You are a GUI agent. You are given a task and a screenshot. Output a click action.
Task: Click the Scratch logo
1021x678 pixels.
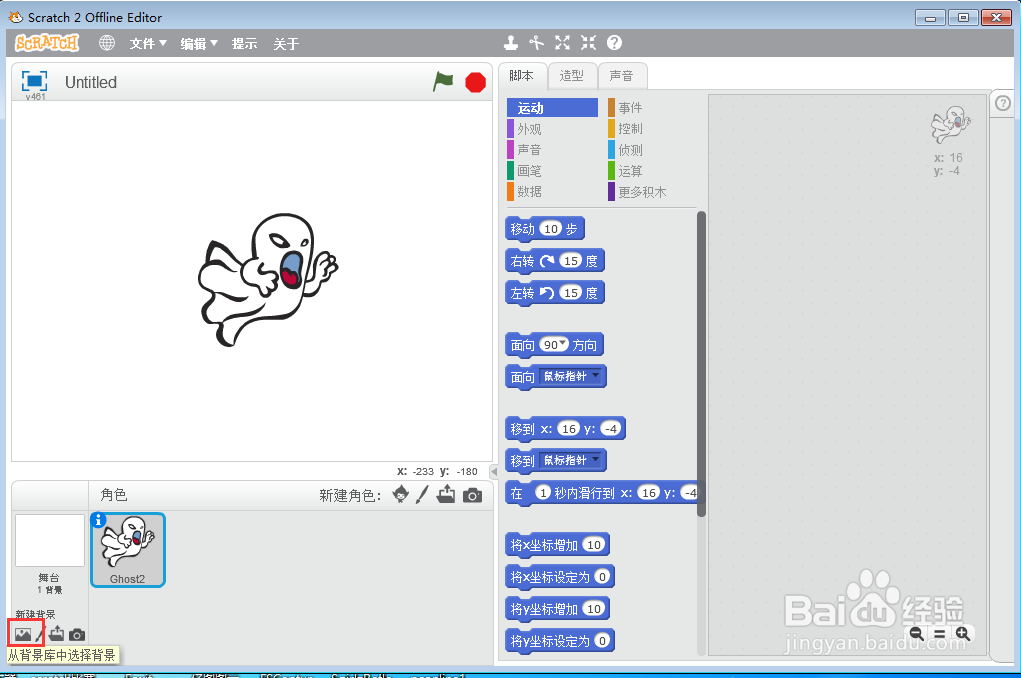tap(47, 43)
